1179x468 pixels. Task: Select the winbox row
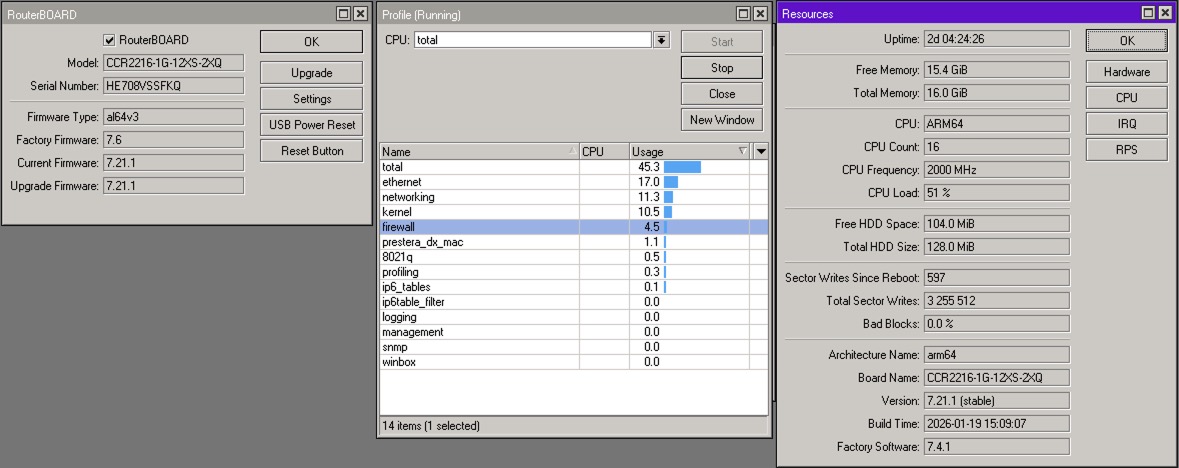coord(574,362)
